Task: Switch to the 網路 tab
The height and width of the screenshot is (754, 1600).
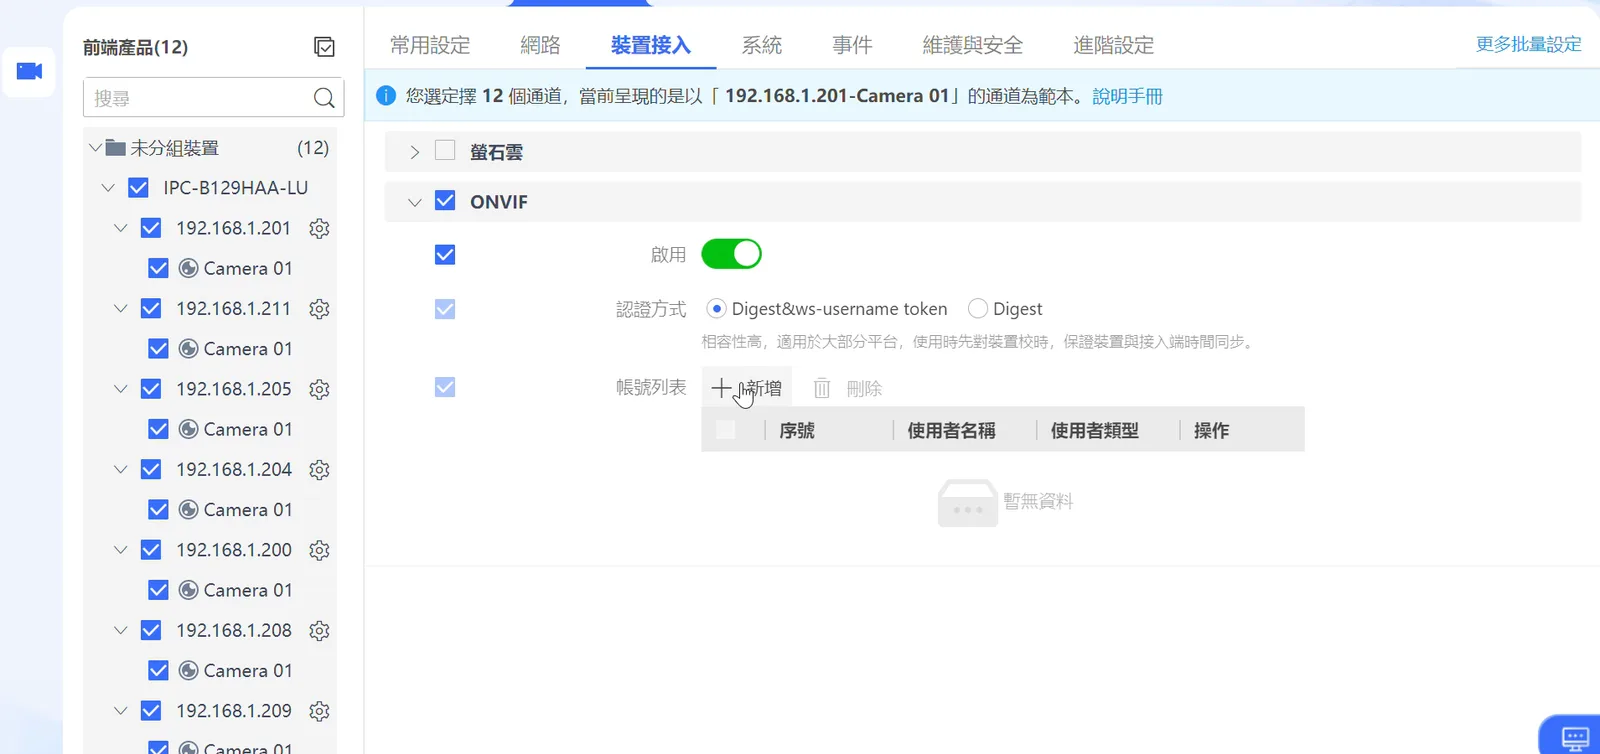Action: (x=540, y=45)
